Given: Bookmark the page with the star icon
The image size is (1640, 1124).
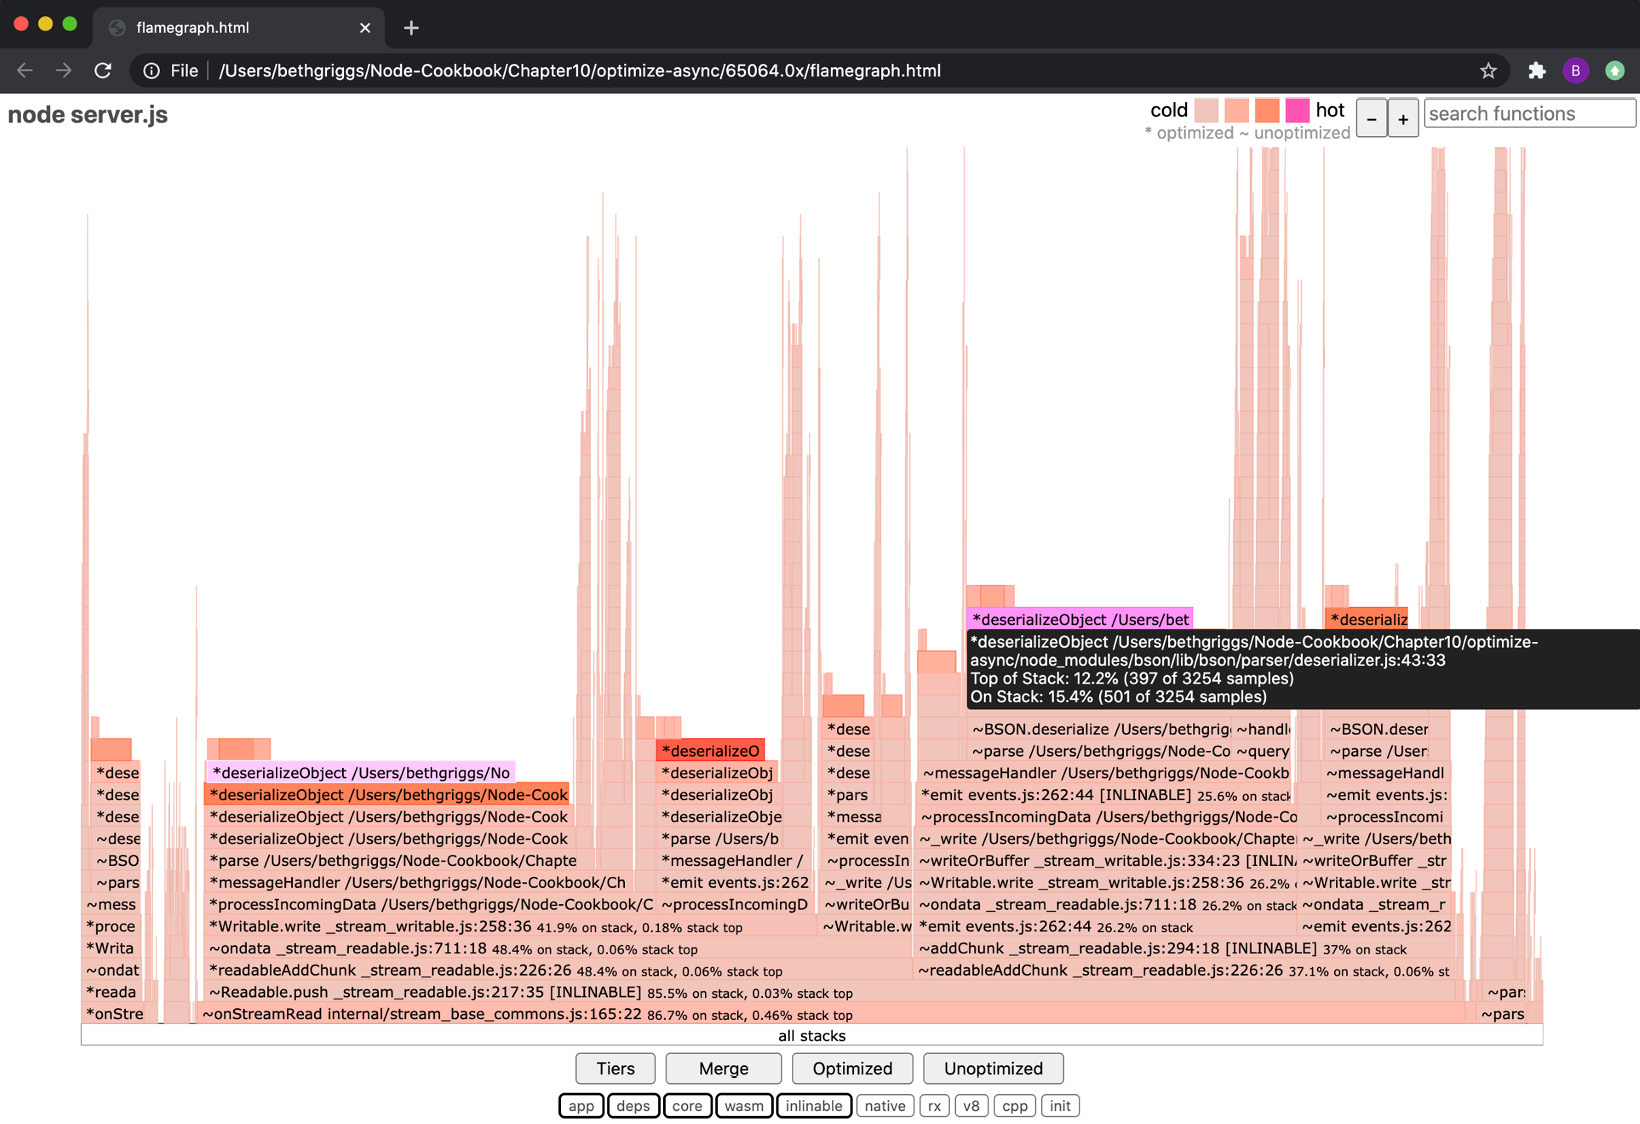Looking at the screenshot, I should [1488, 70].
